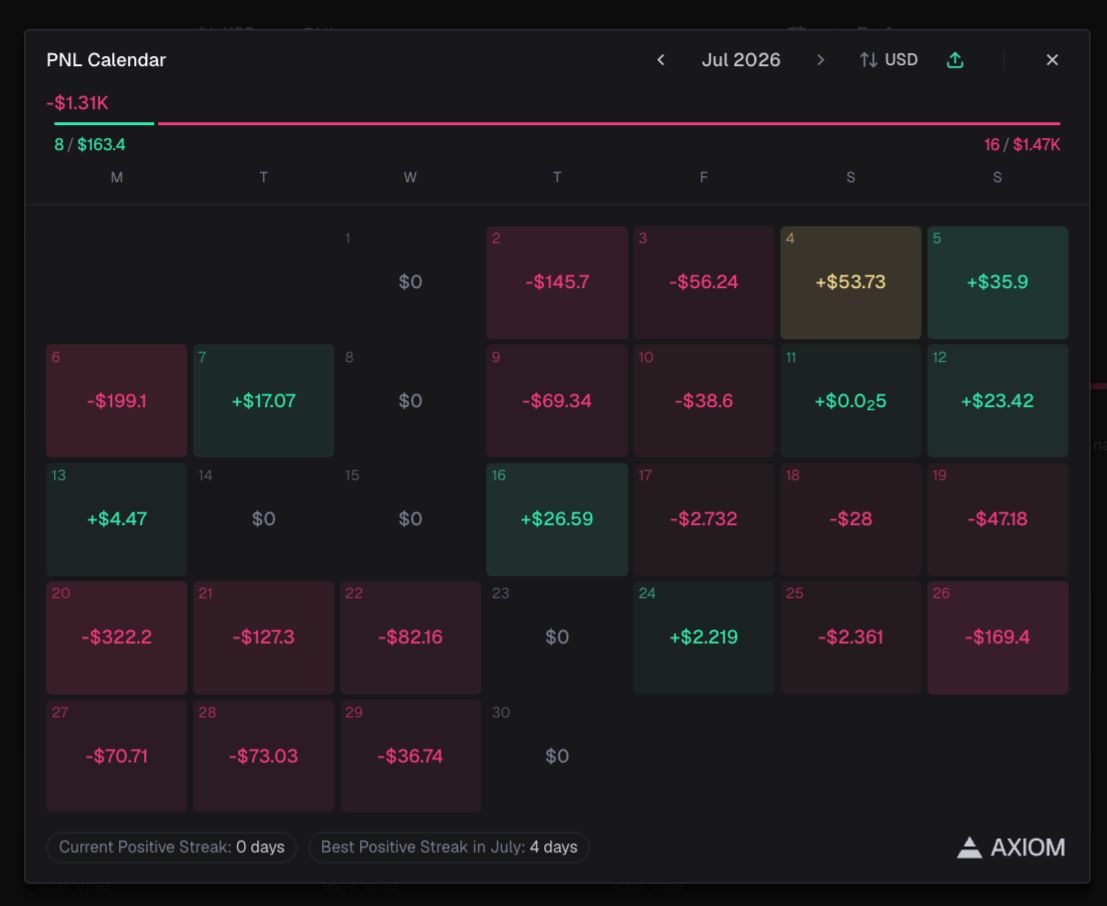Select the July 24 cell showing +$2.219
This screenshot has width=1107, height=906.
click(x=704, y=638)
